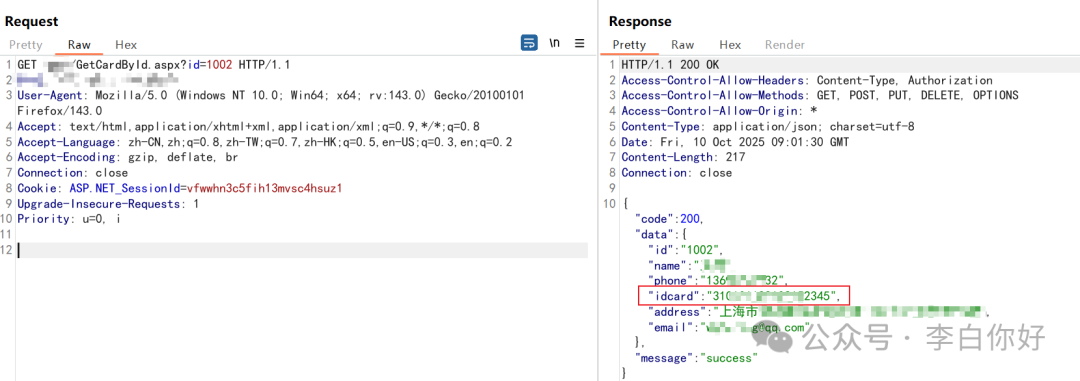Screen dimensions: 1080x381
Task: Open the Request hamburger options menu
Action: pyautogui.click(x=579, y=43)
